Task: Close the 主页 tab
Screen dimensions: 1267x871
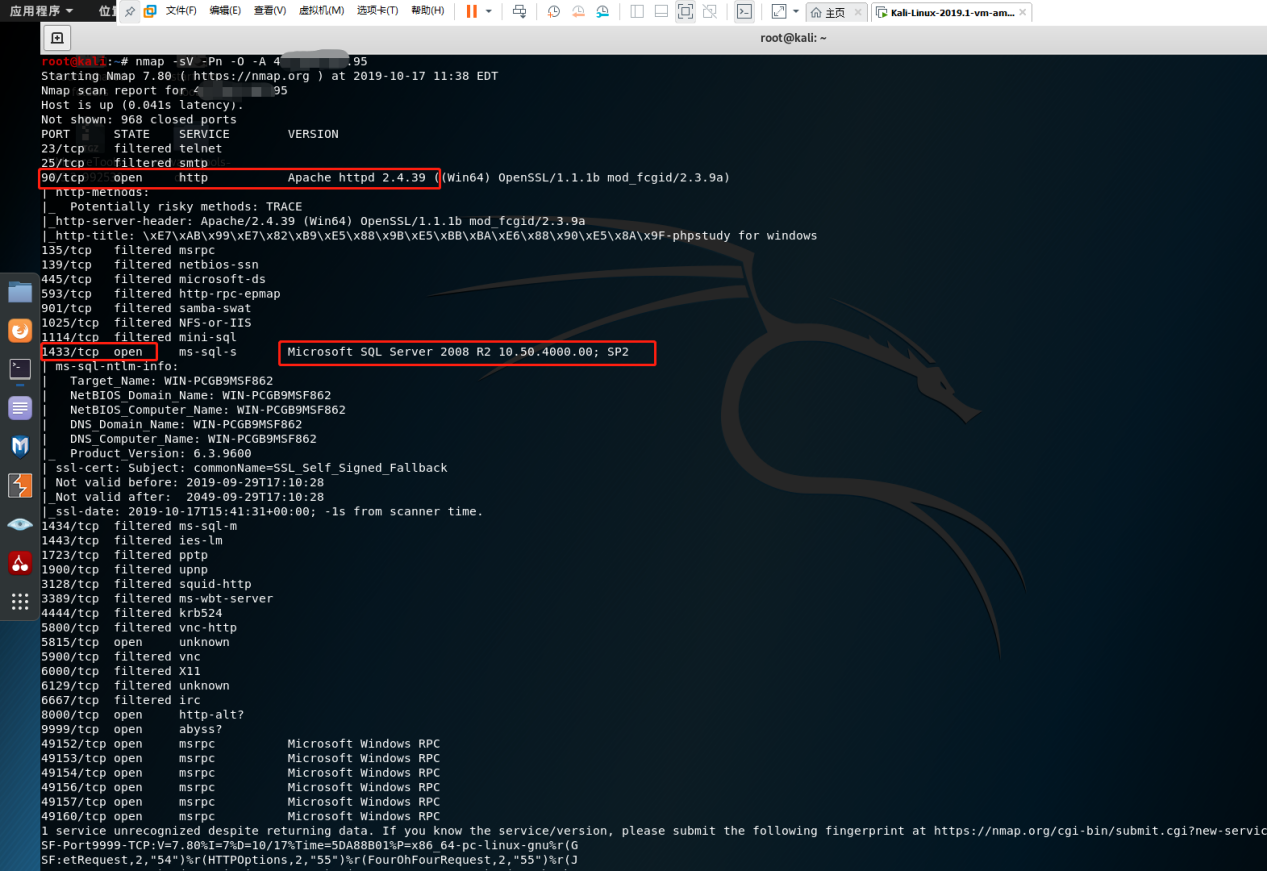Action: (x=858, y=12)
